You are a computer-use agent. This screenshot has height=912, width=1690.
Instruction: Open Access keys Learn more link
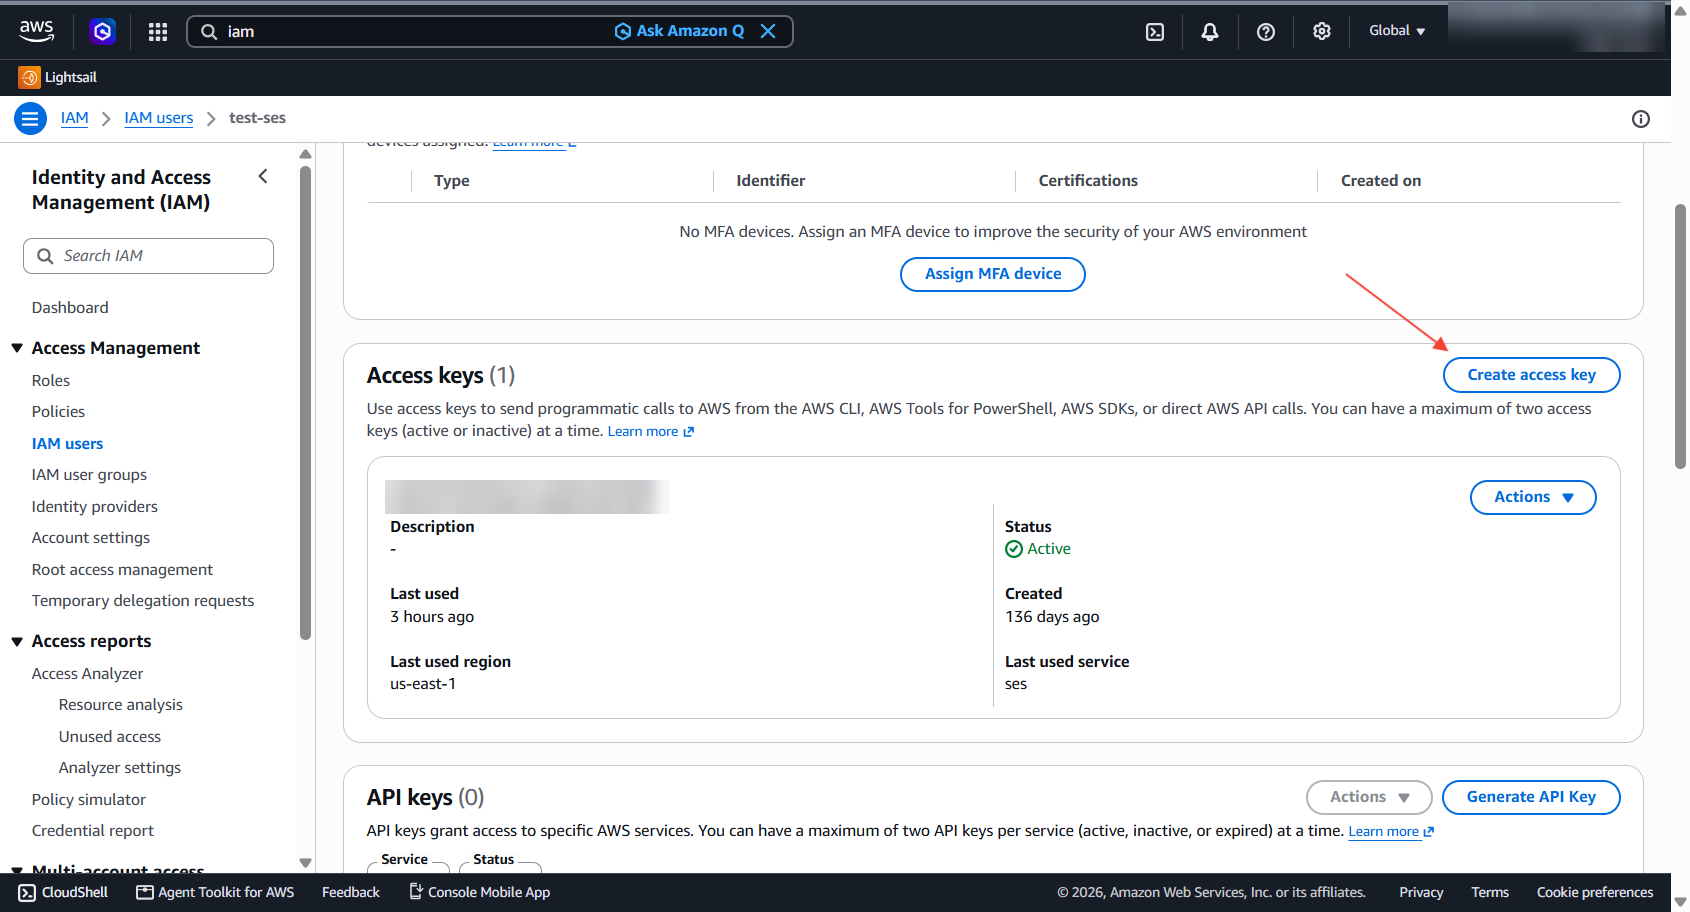(x=650, y=431)
